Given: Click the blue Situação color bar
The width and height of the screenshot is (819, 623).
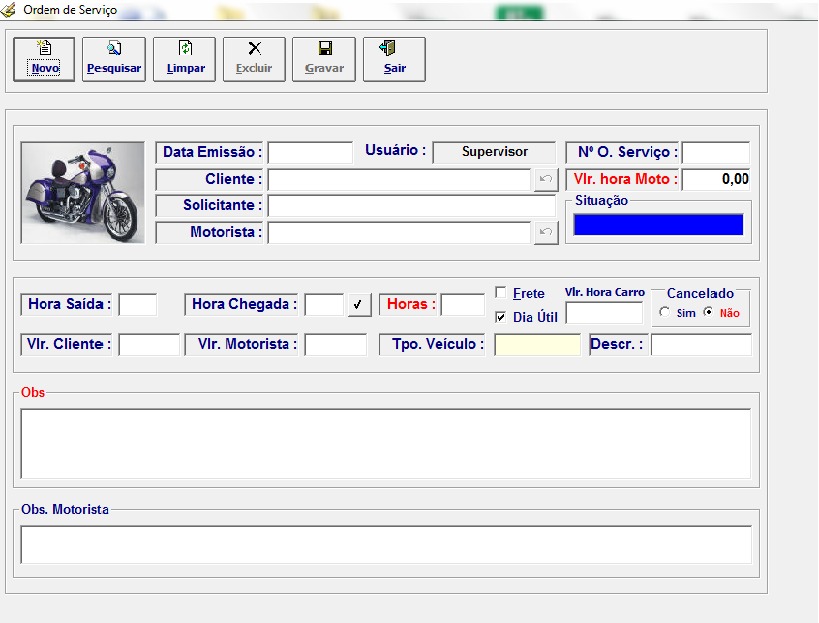Looking at the screenshot, I should pos(658,225).
